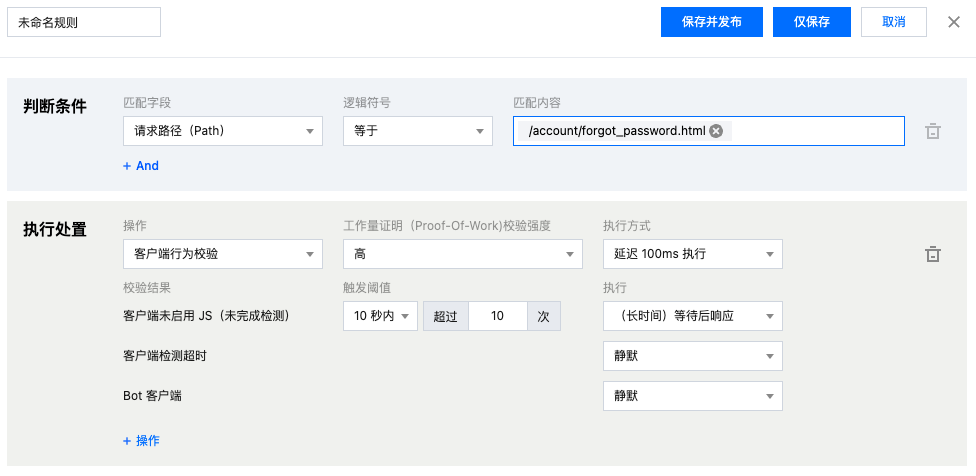Screen dimensions: 976x476
Task: Open the (长时间) 等待后响应 dropdown
Action: [x=692, y=316]
